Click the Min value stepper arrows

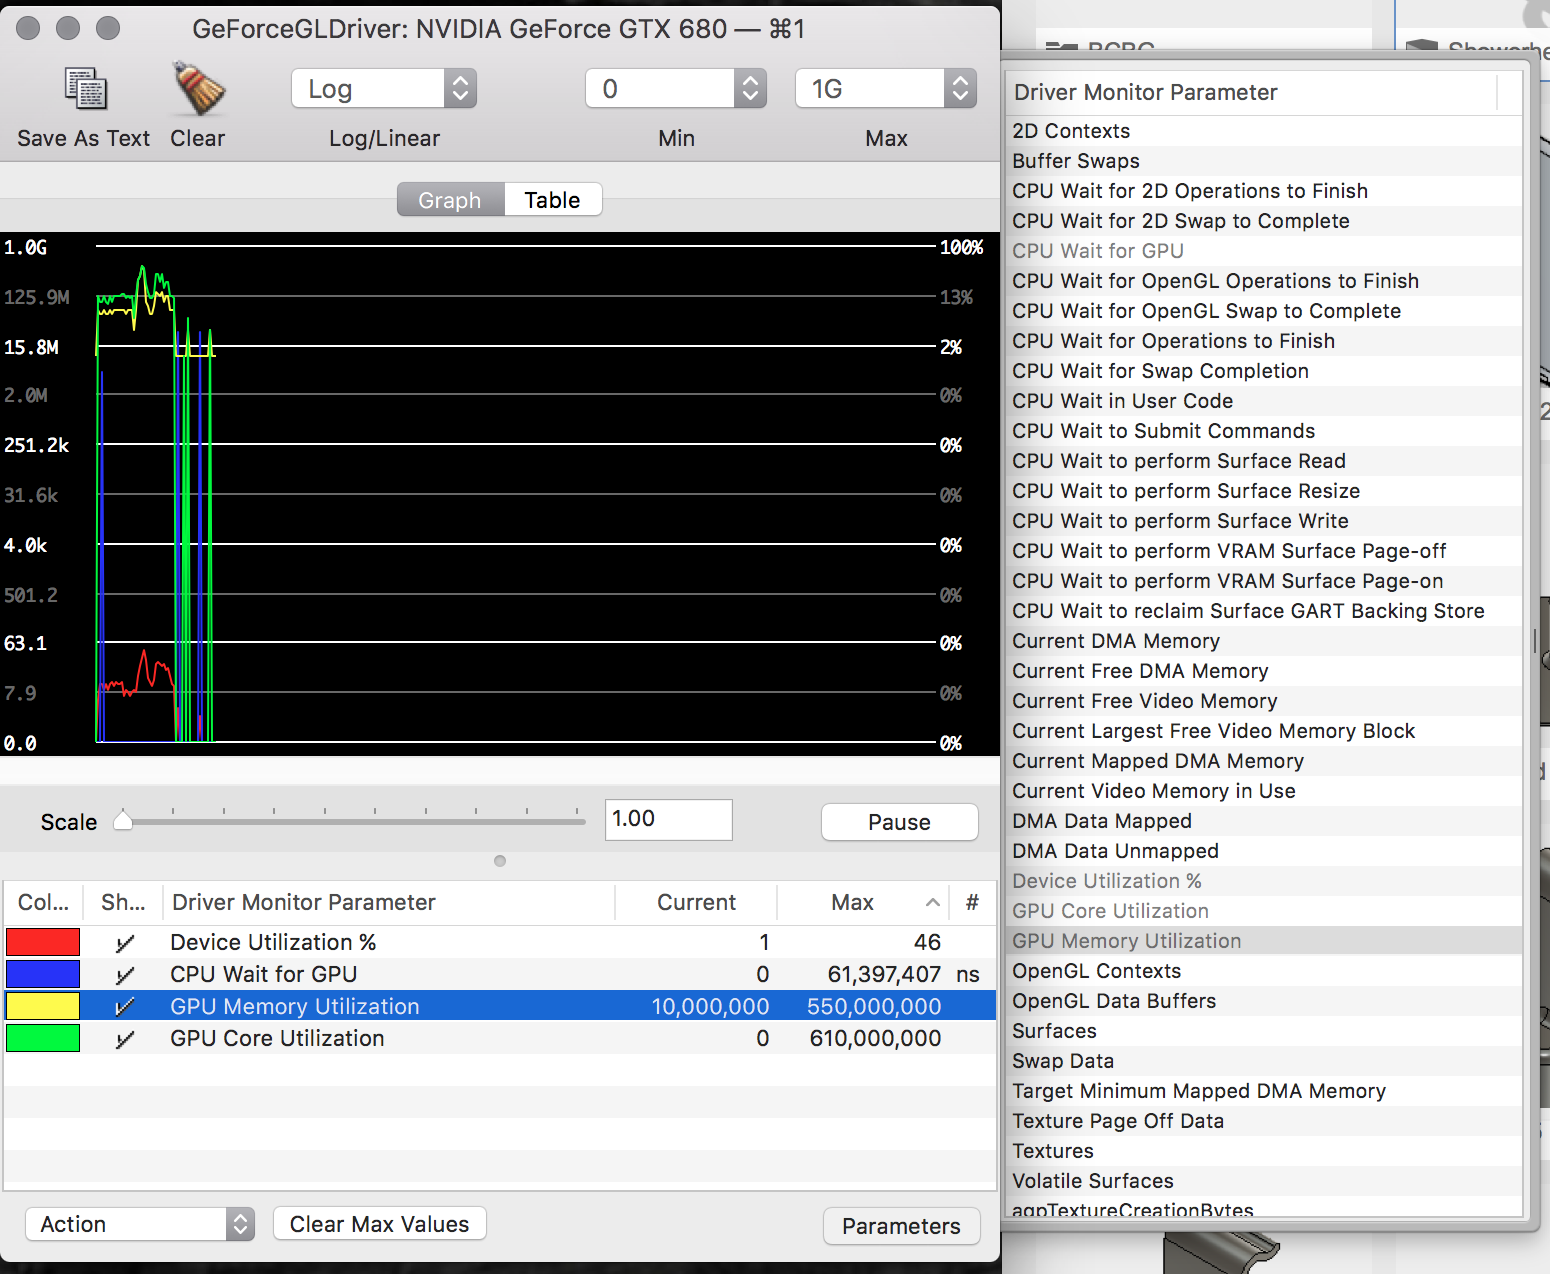750,89
